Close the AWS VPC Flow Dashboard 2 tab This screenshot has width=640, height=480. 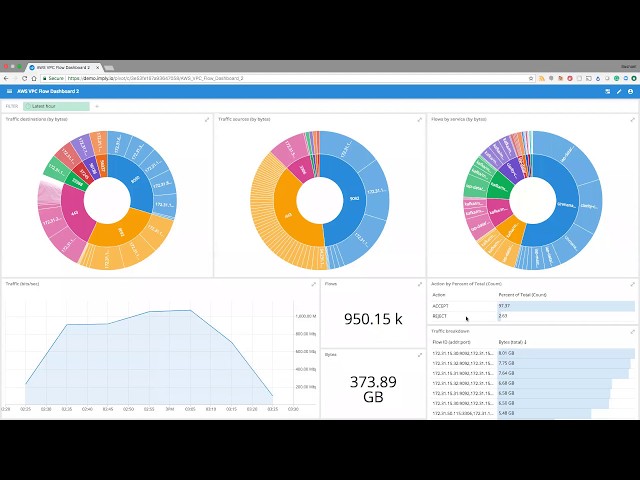point(98,67)
